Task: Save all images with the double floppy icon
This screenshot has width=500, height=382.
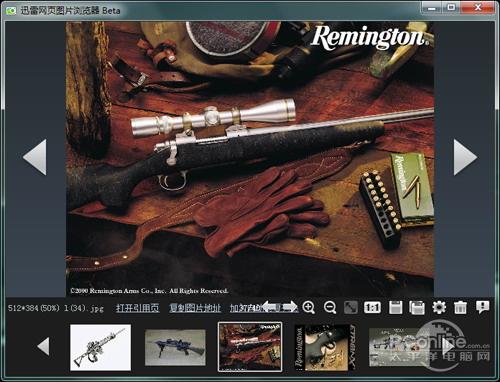Action: coord(417,307)
